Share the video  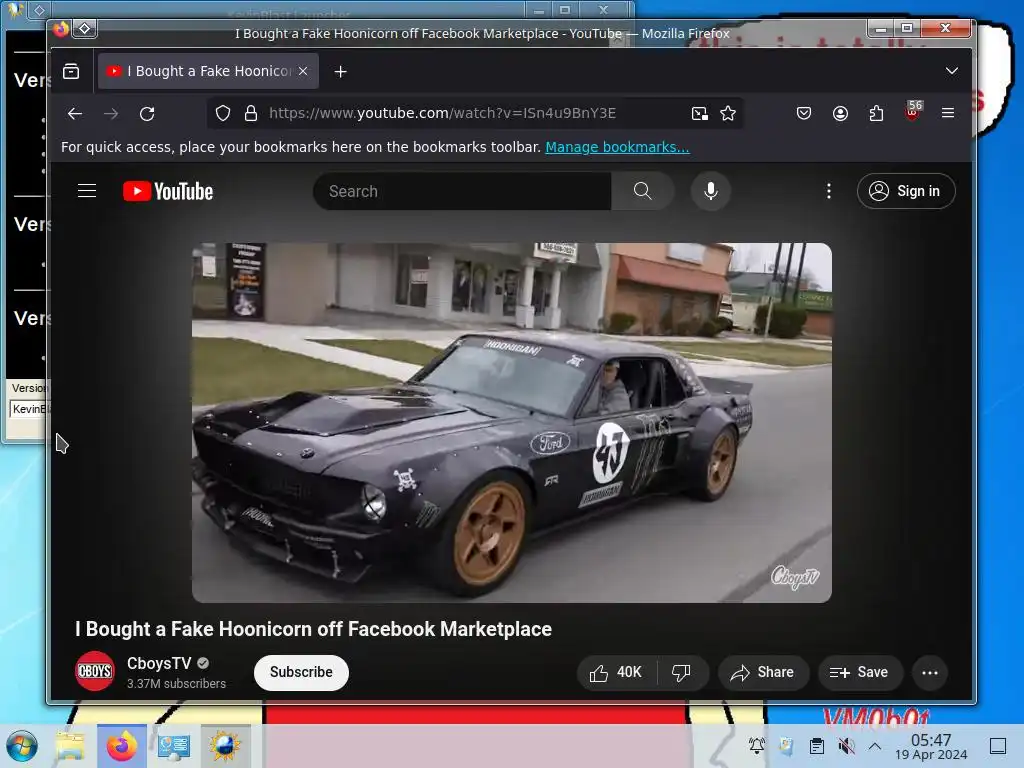point(763,673)
